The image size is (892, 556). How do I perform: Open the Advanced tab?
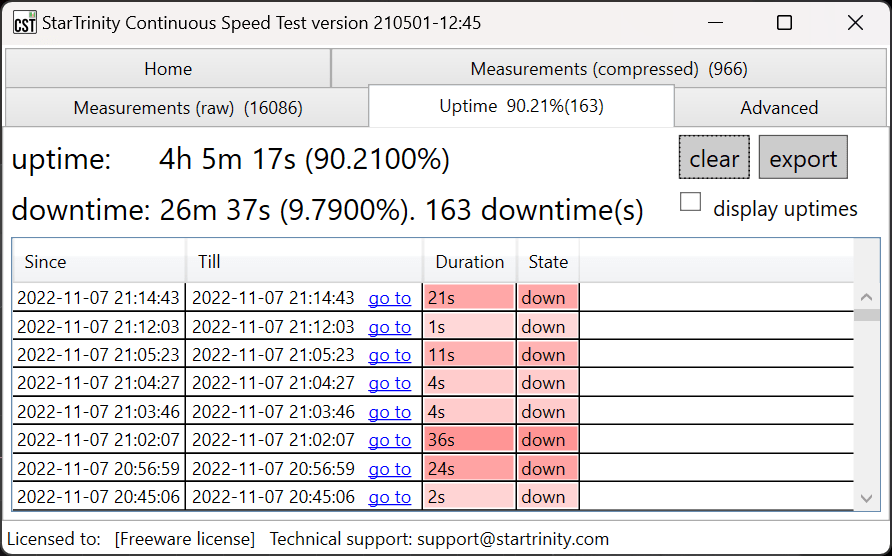(779, 108)
